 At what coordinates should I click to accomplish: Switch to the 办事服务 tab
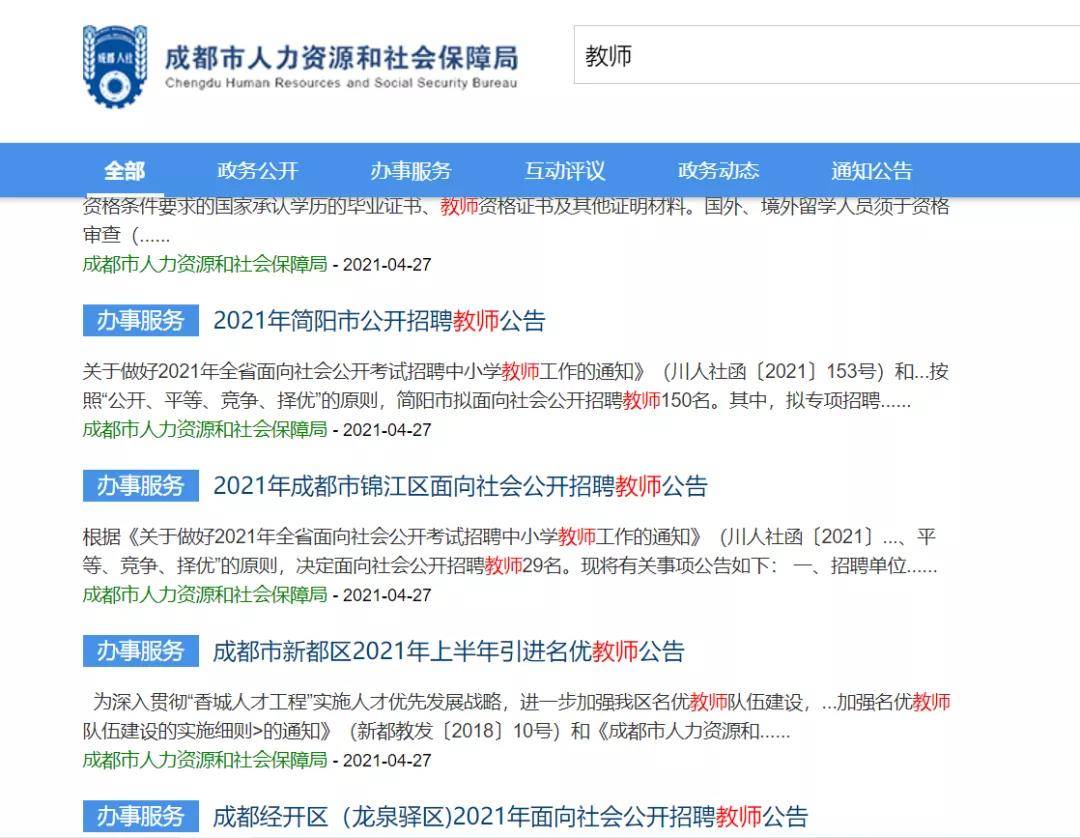pos(410,171)
